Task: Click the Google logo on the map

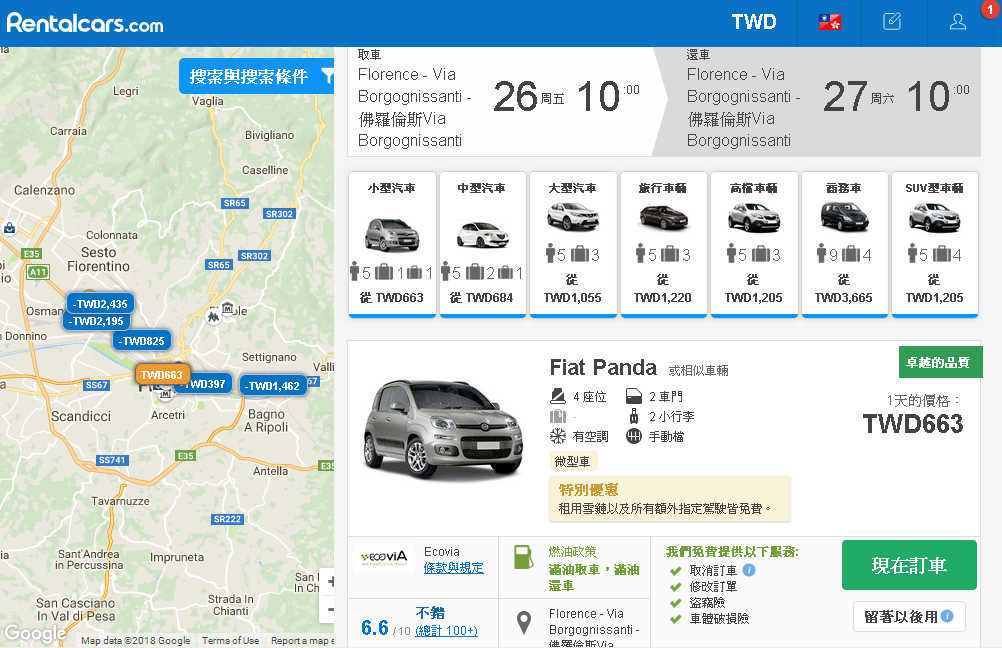Action: tap(35, 633)
